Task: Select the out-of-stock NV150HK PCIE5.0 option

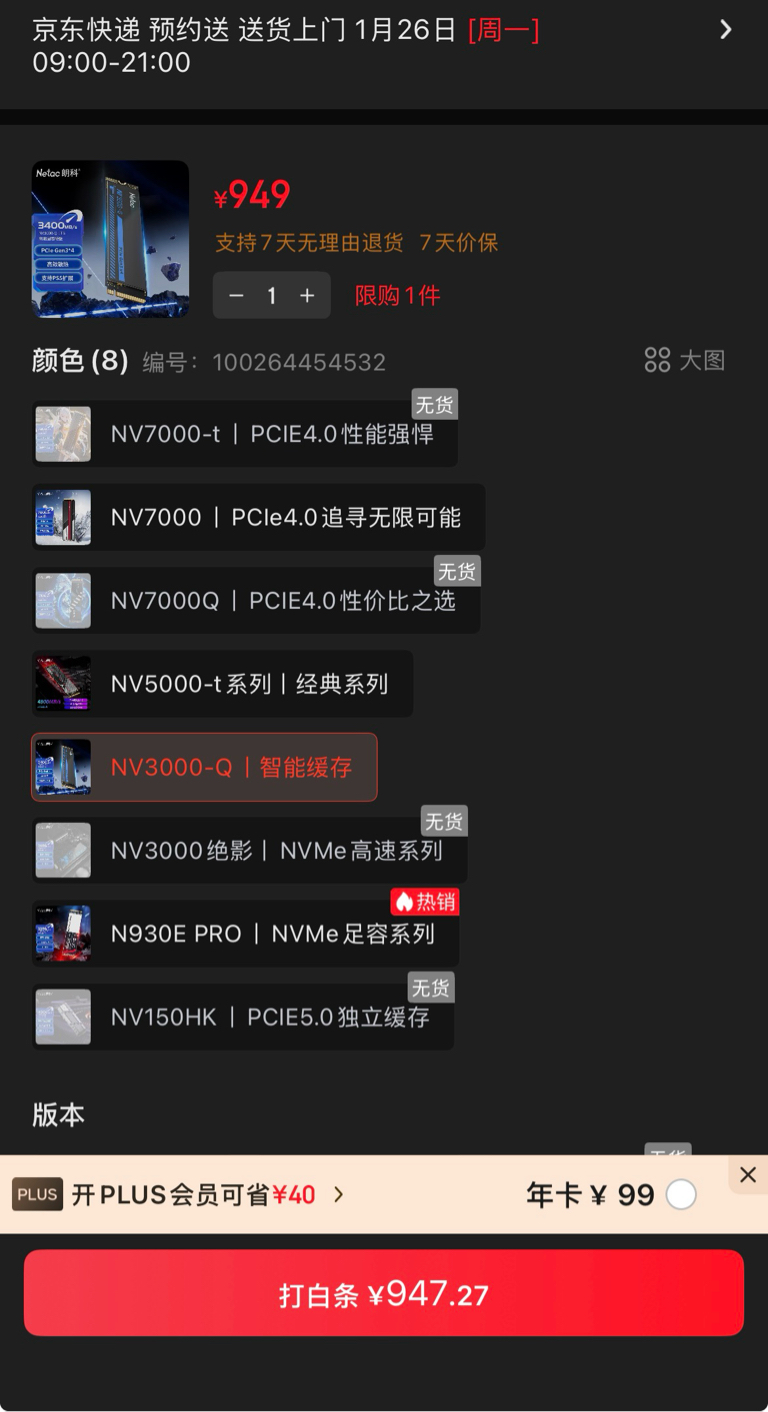Action: pyautogui.click(x=243, y=1017)
